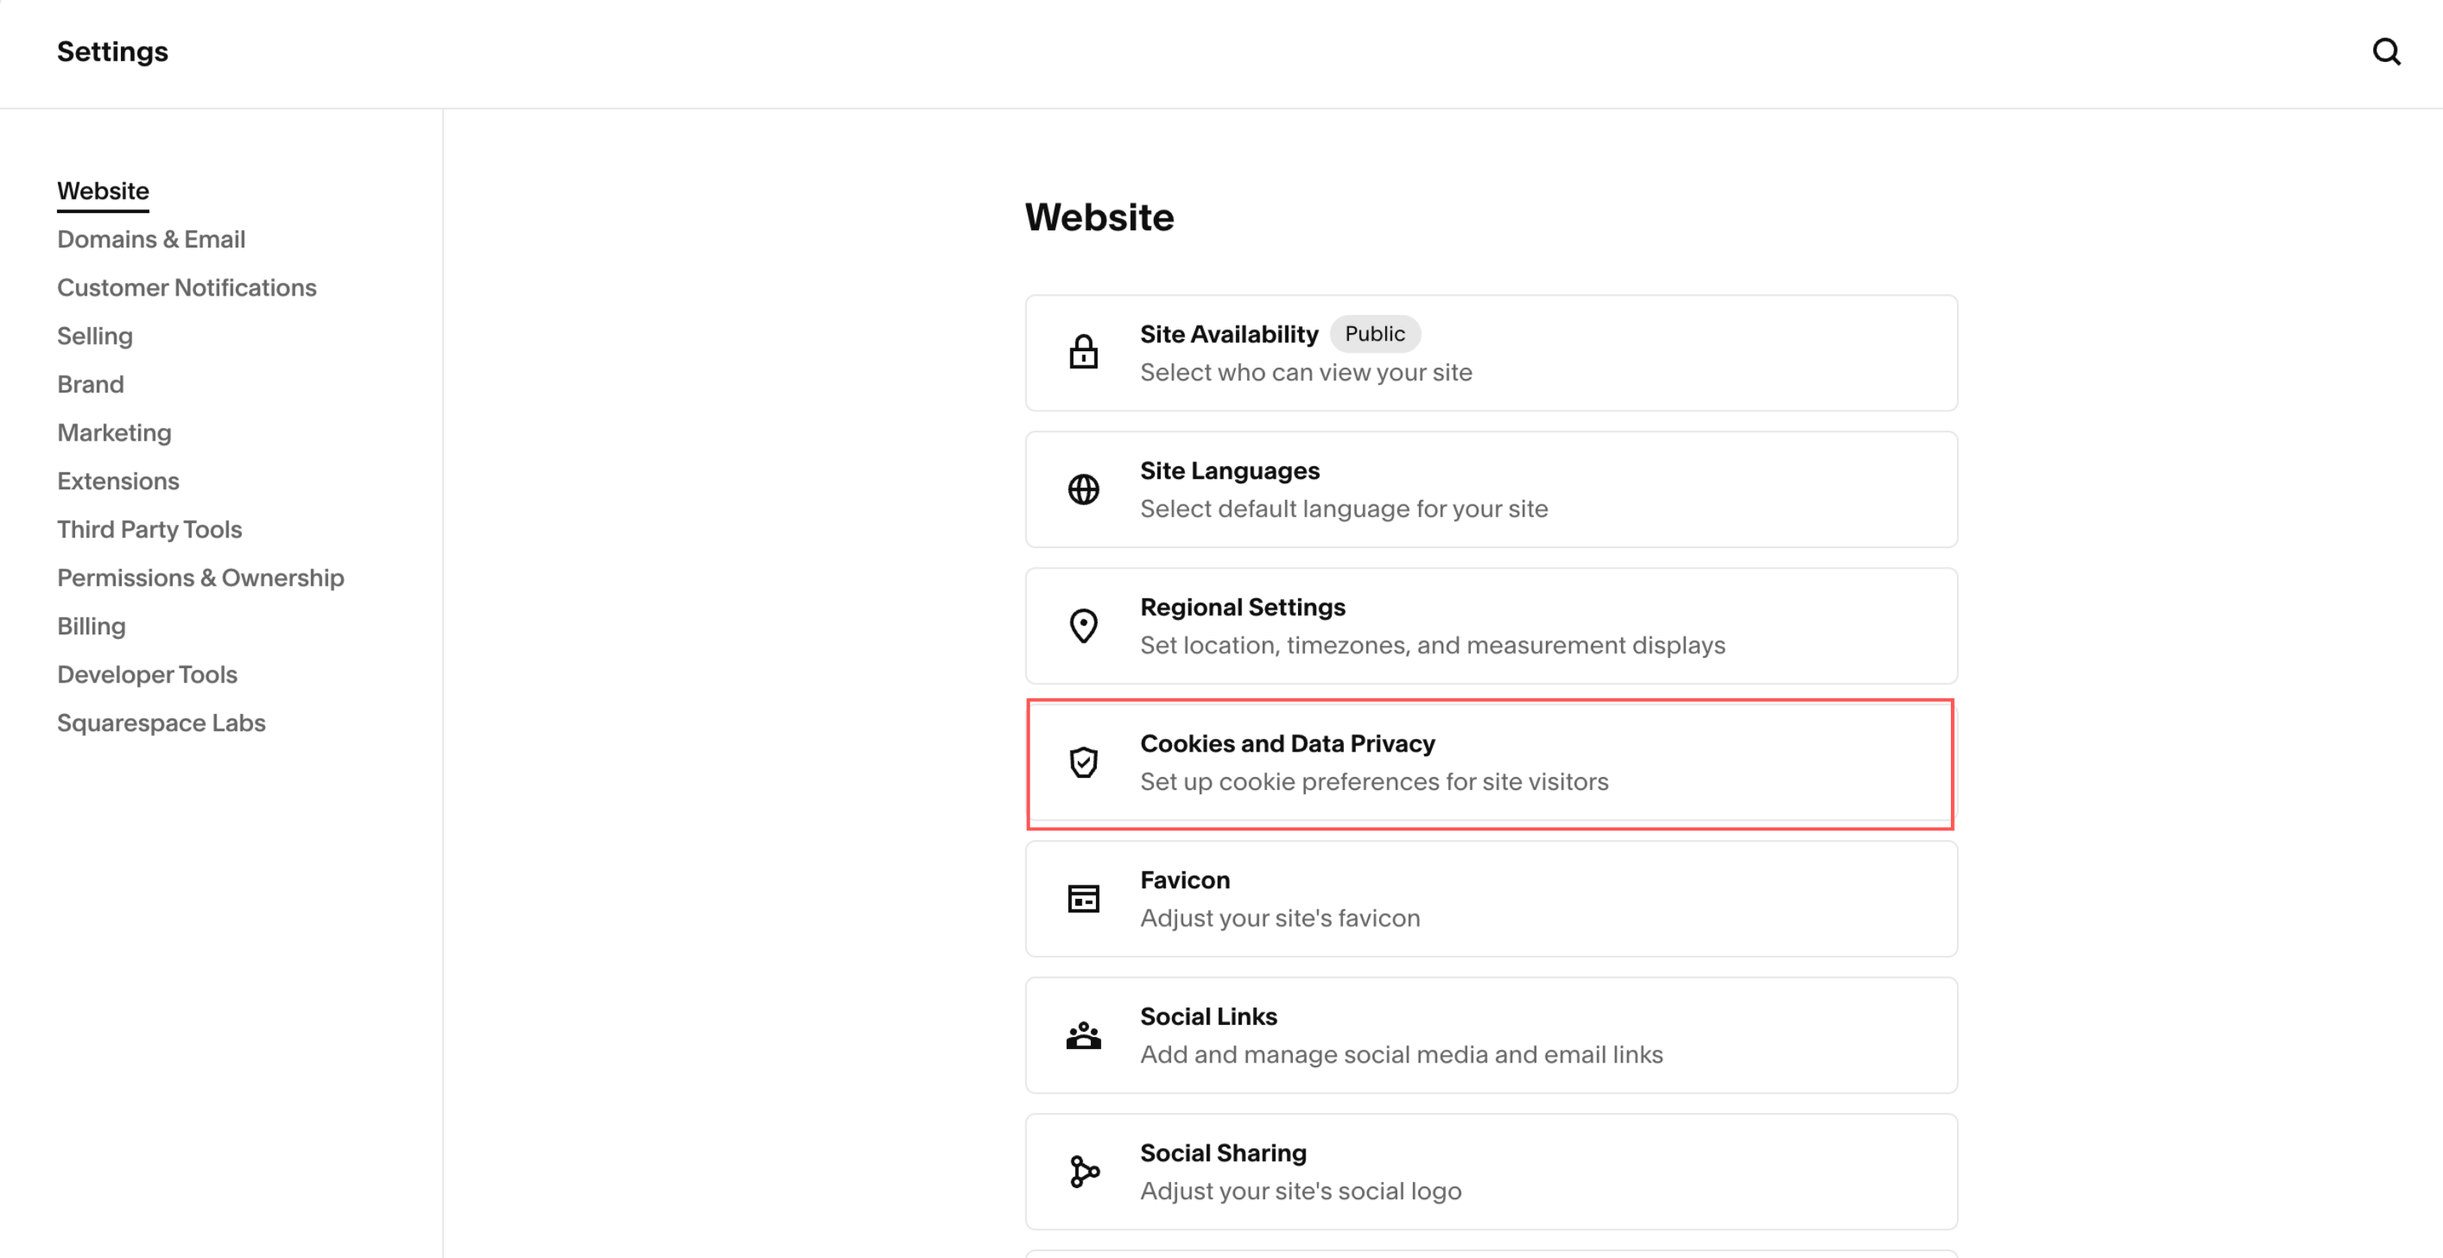Click the people icon for Social Links

coord(1083,1035)
